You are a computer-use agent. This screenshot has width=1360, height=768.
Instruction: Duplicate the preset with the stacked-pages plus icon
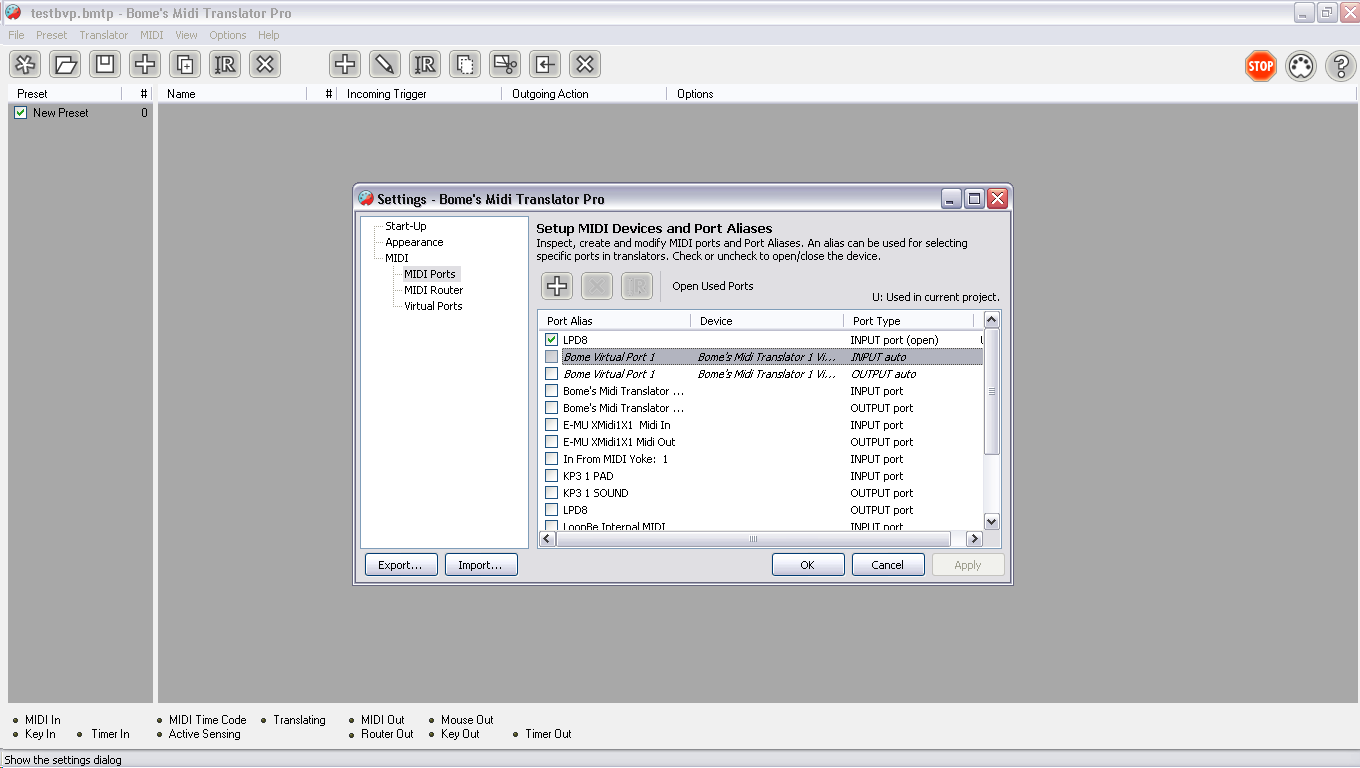tap(185, 65)
